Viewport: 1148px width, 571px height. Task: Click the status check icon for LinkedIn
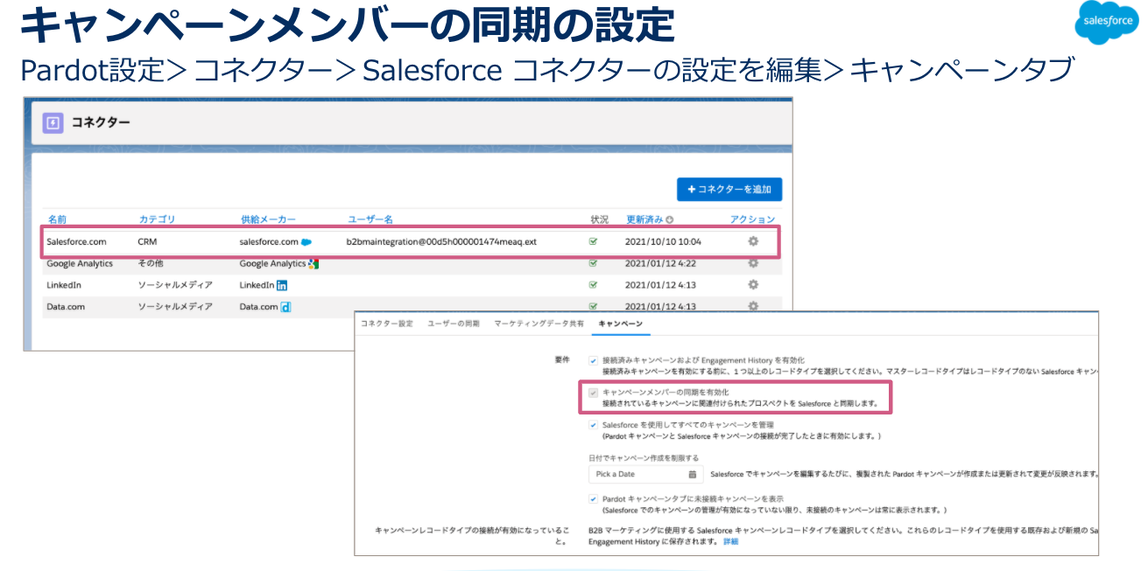(594, 285)
